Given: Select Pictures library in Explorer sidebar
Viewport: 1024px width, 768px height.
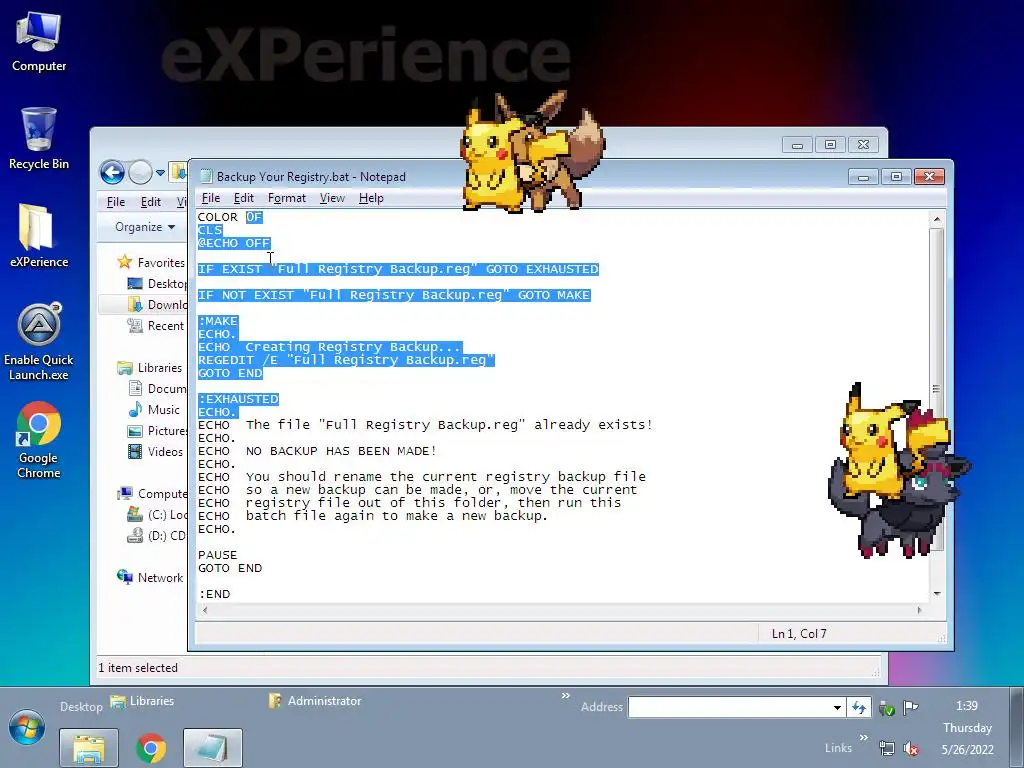Looking at the screenshot, I should [157, 430].
